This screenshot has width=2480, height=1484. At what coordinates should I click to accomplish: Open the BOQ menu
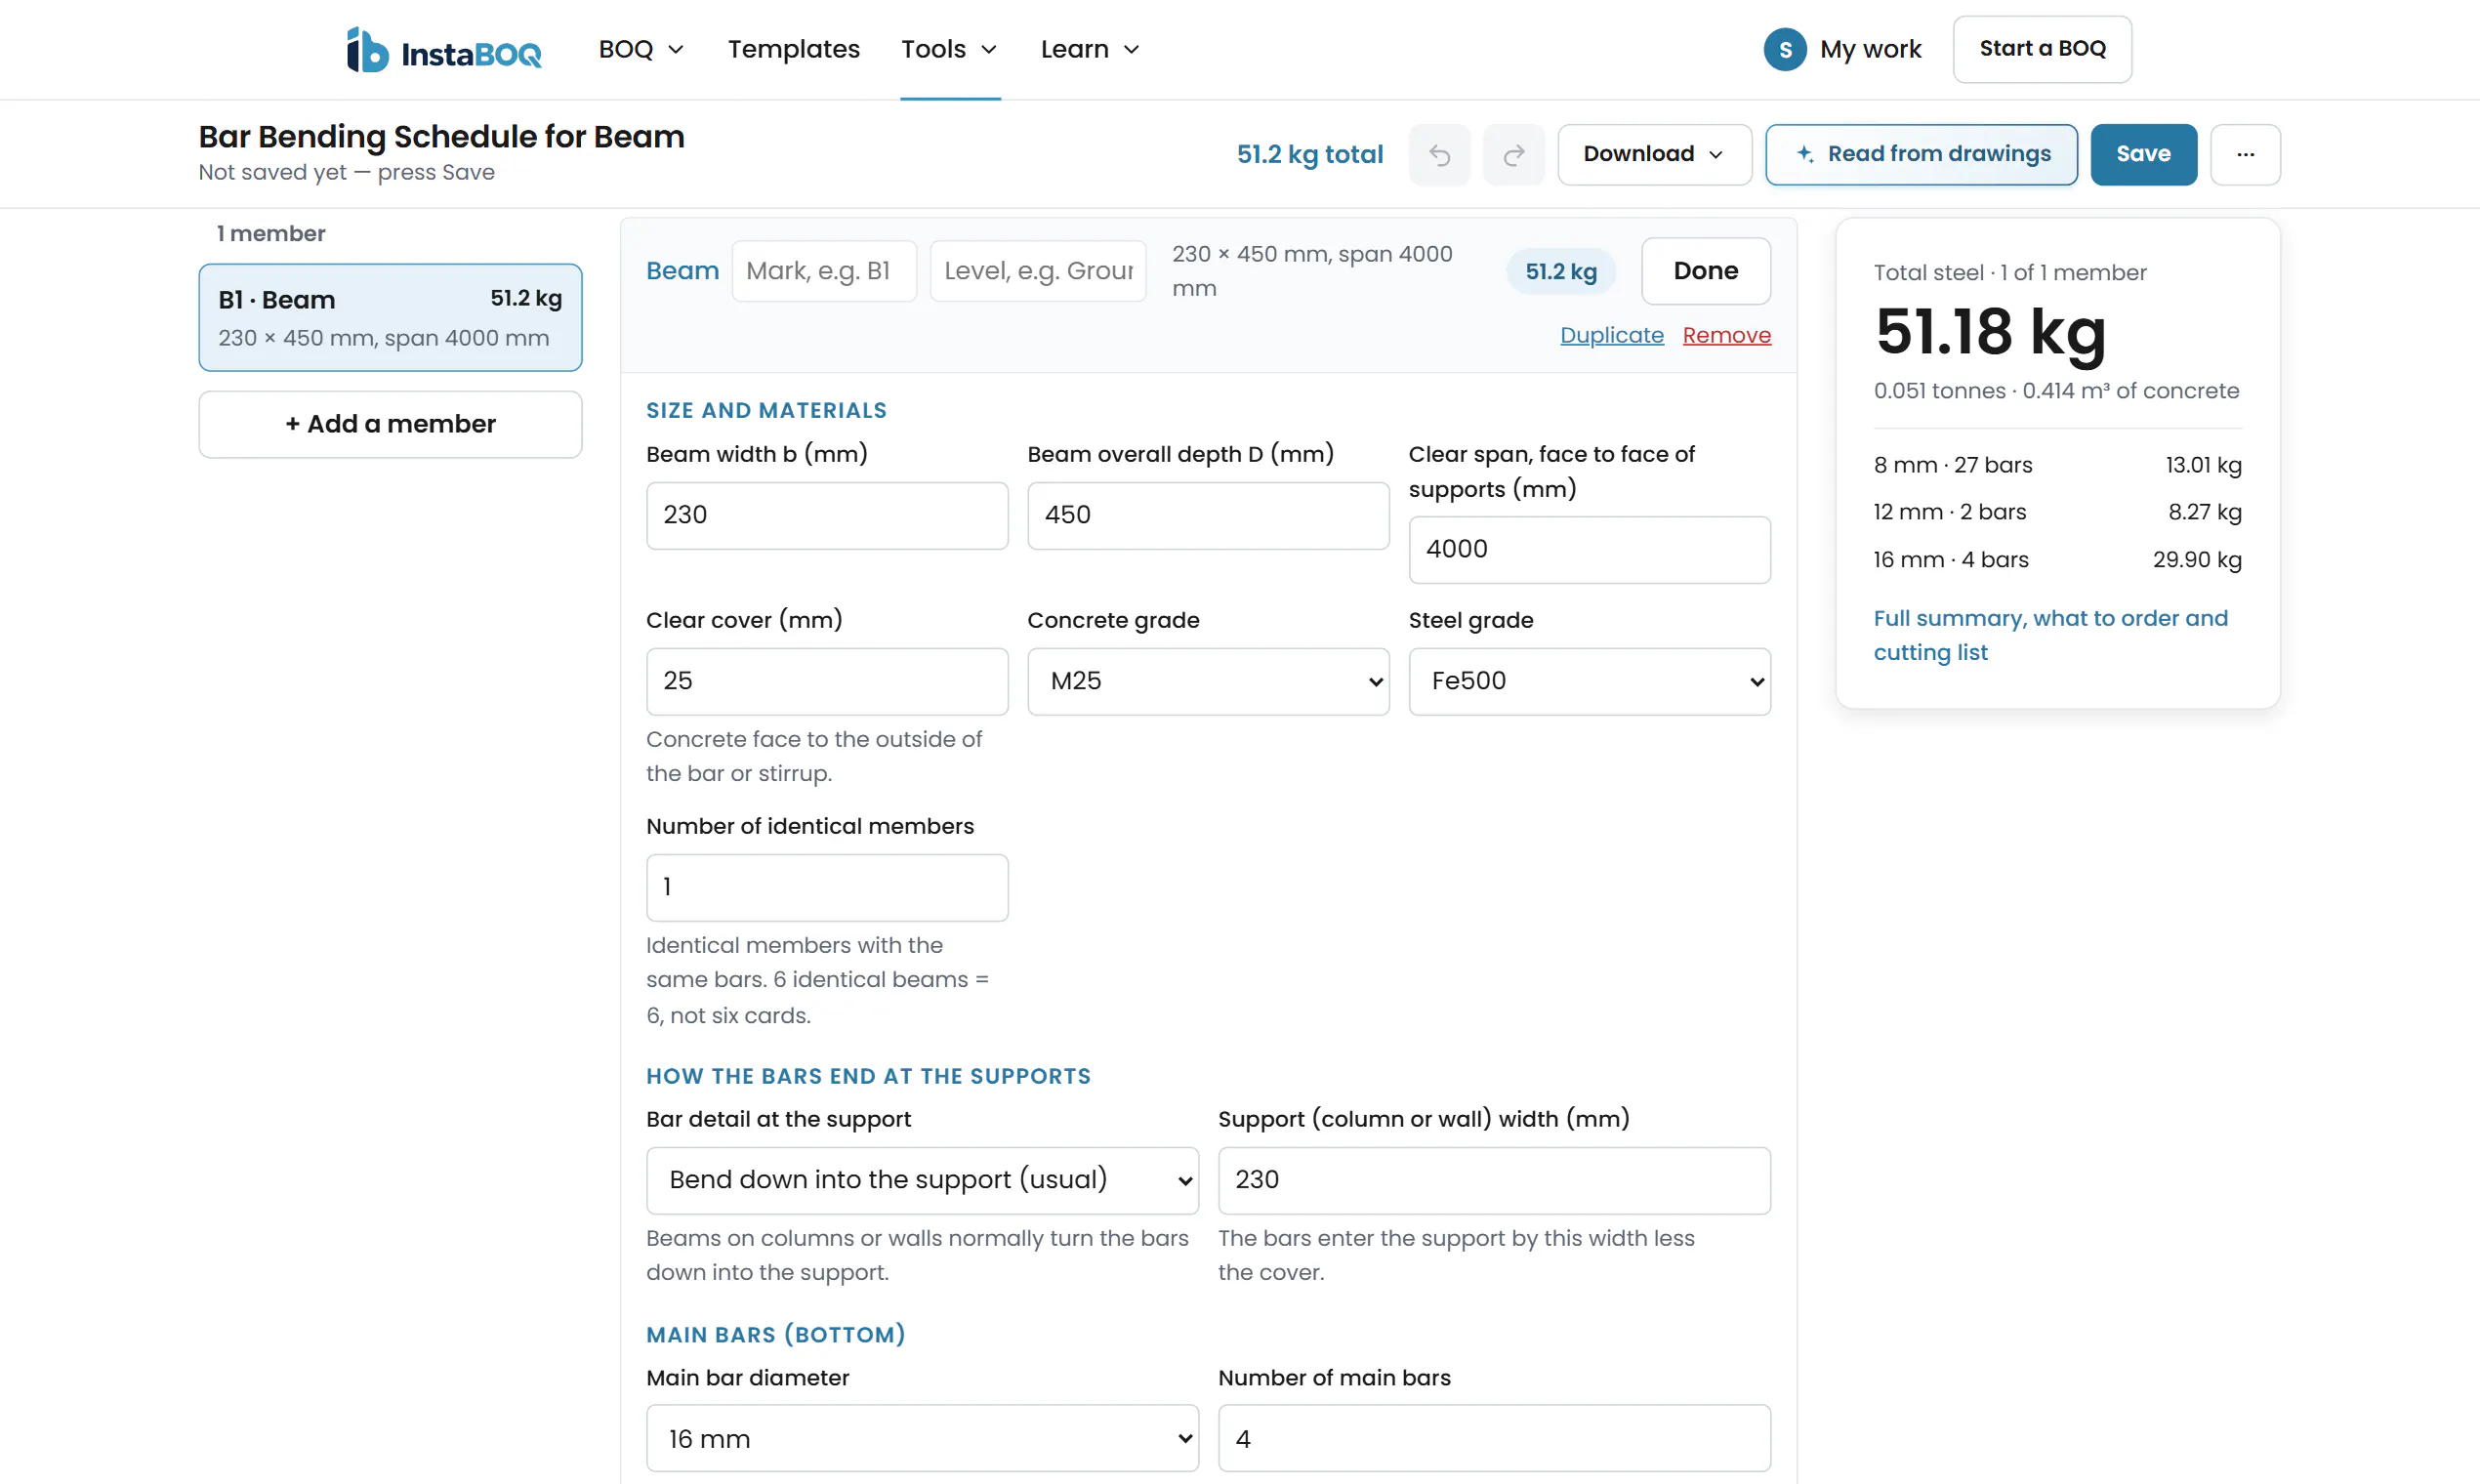tap(641, 49)
